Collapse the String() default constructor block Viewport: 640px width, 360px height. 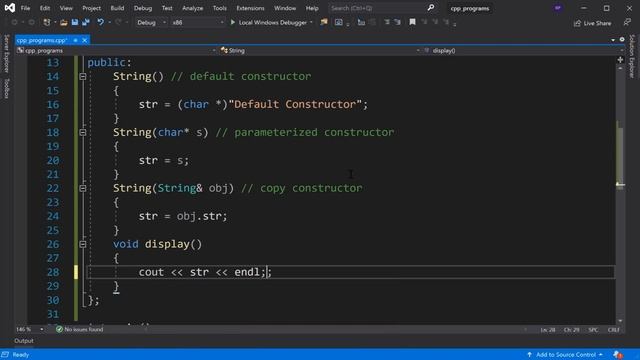82,76
